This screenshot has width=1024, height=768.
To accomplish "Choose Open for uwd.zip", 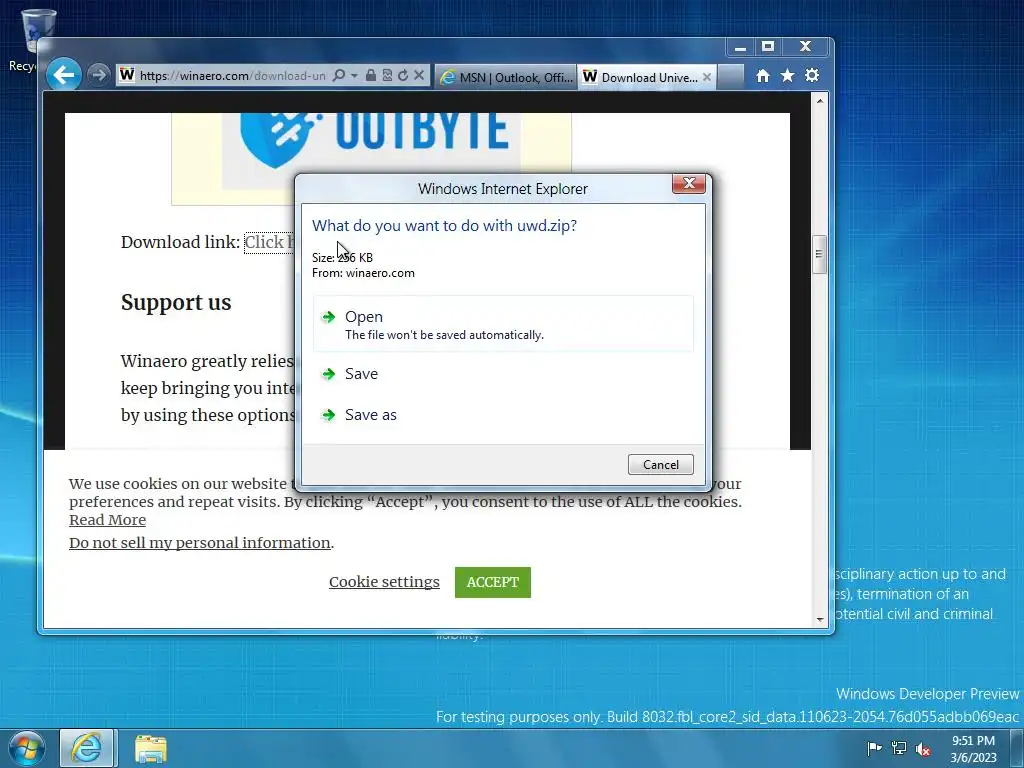I will coord(503,324).
